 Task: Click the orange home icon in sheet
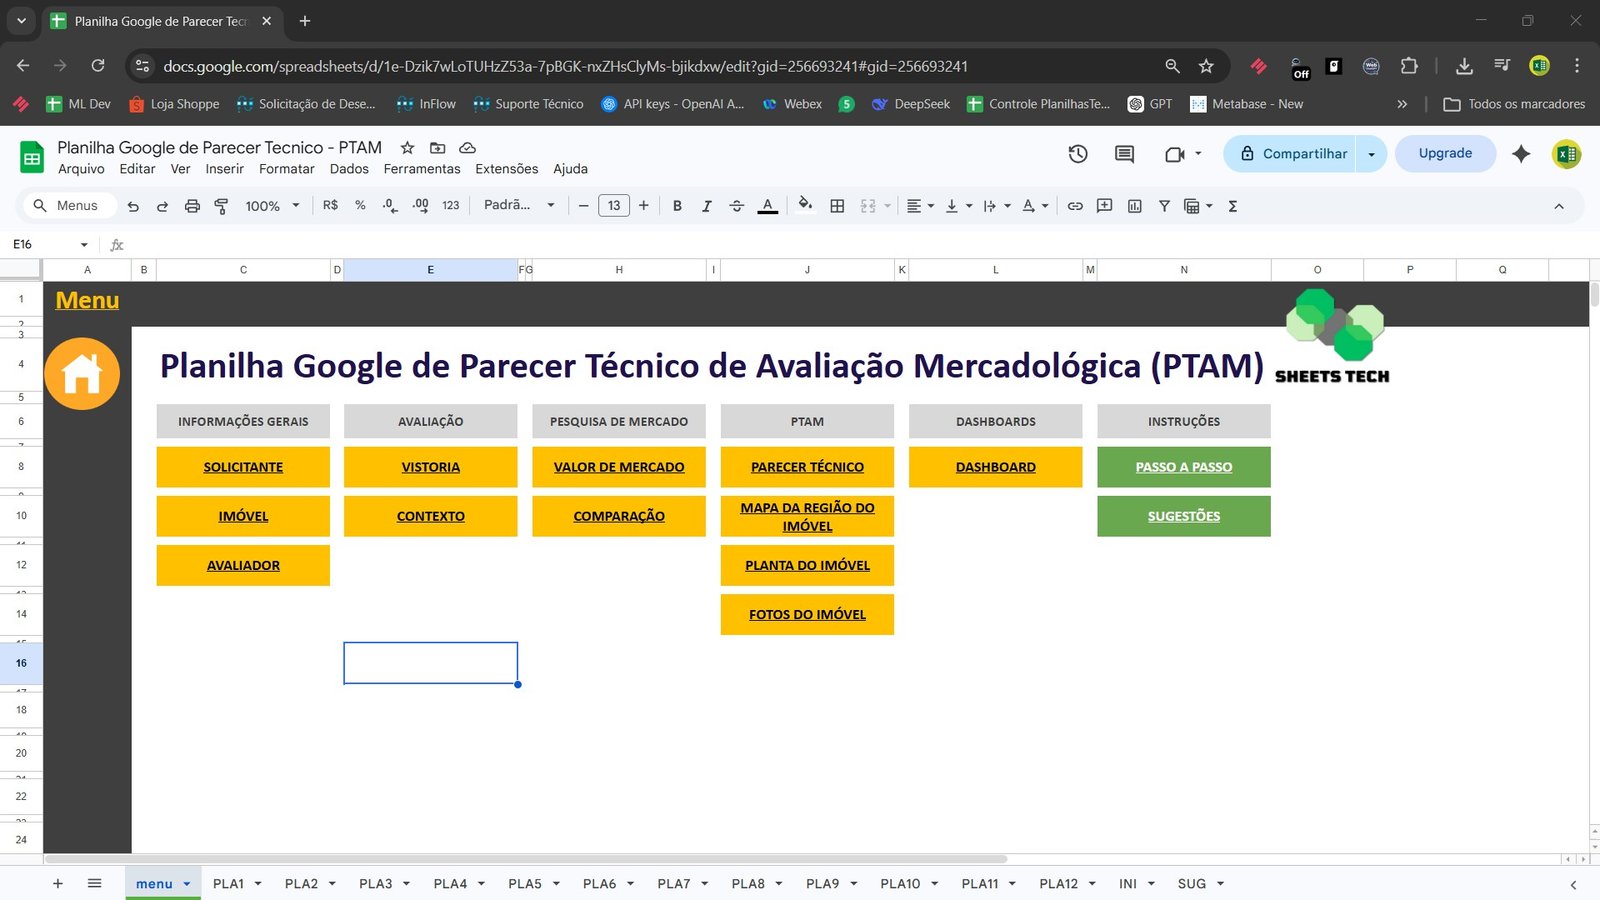click(x=82, y=372)
